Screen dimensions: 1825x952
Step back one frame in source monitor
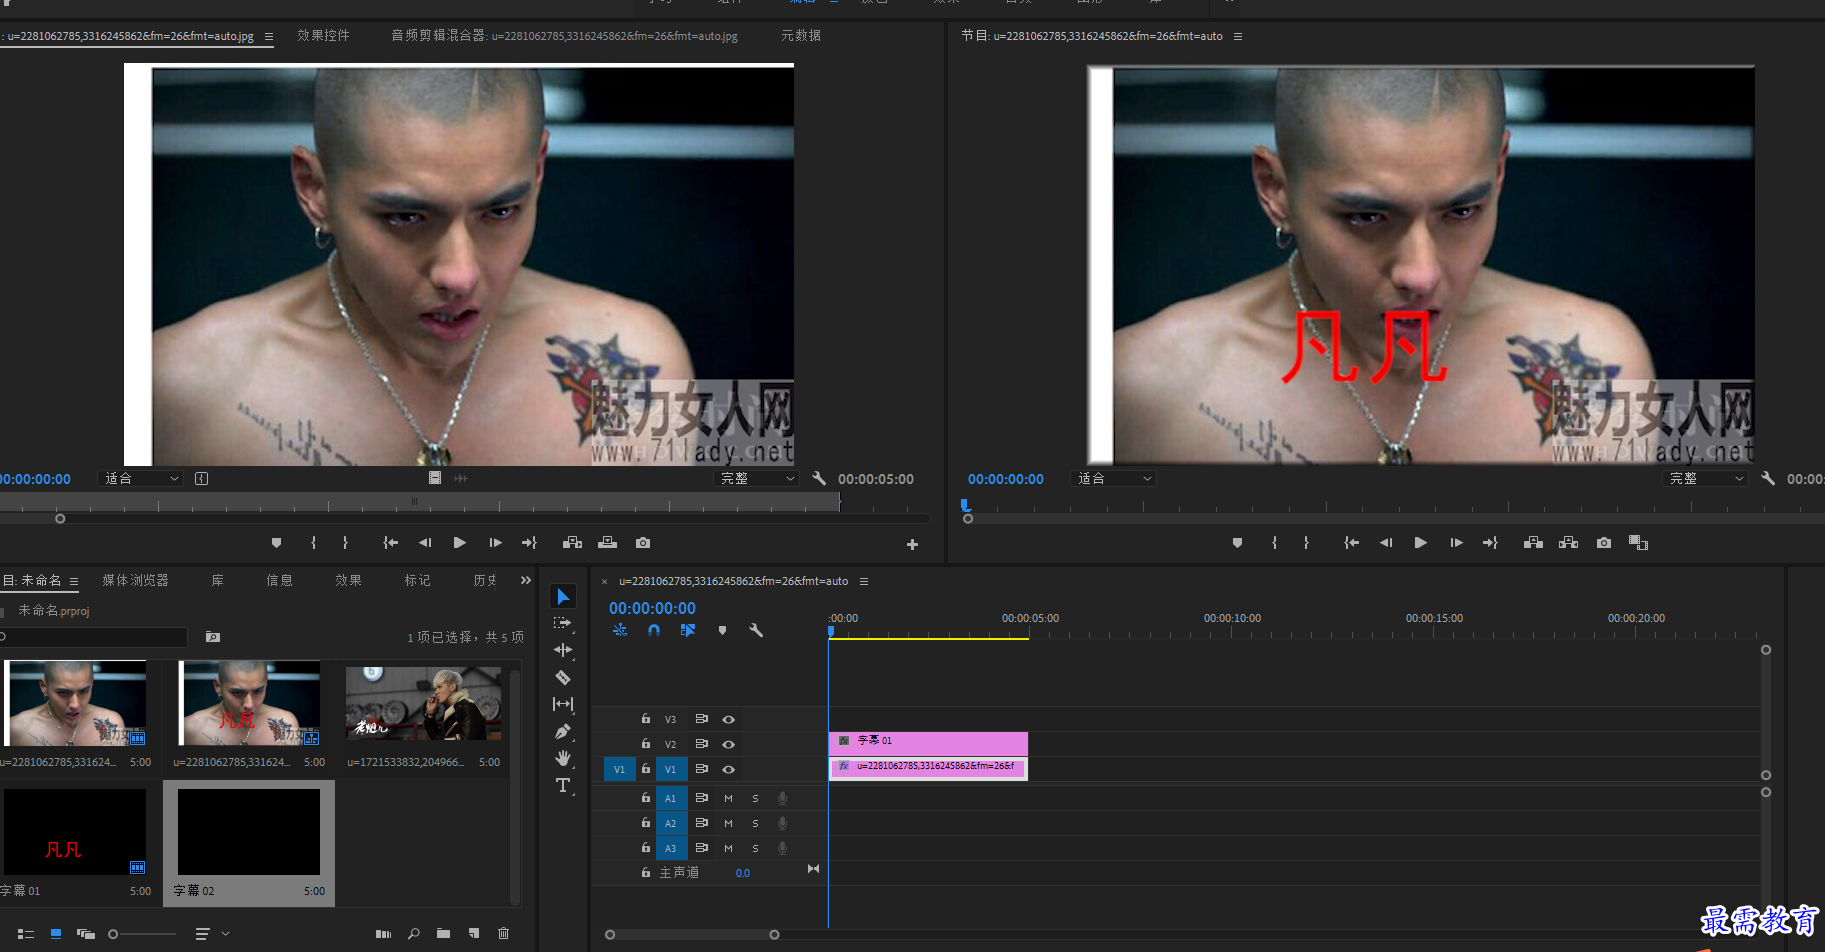(x=425, y=543)
